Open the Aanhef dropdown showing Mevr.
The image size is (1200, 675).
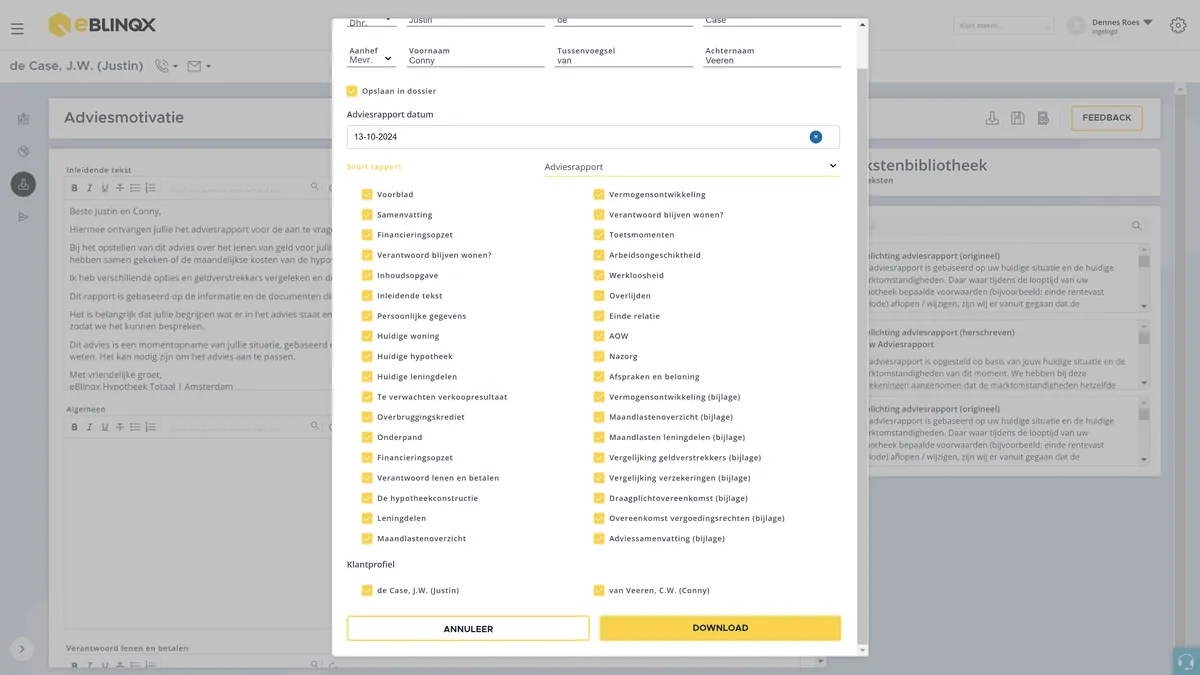[x=371, y=60]
